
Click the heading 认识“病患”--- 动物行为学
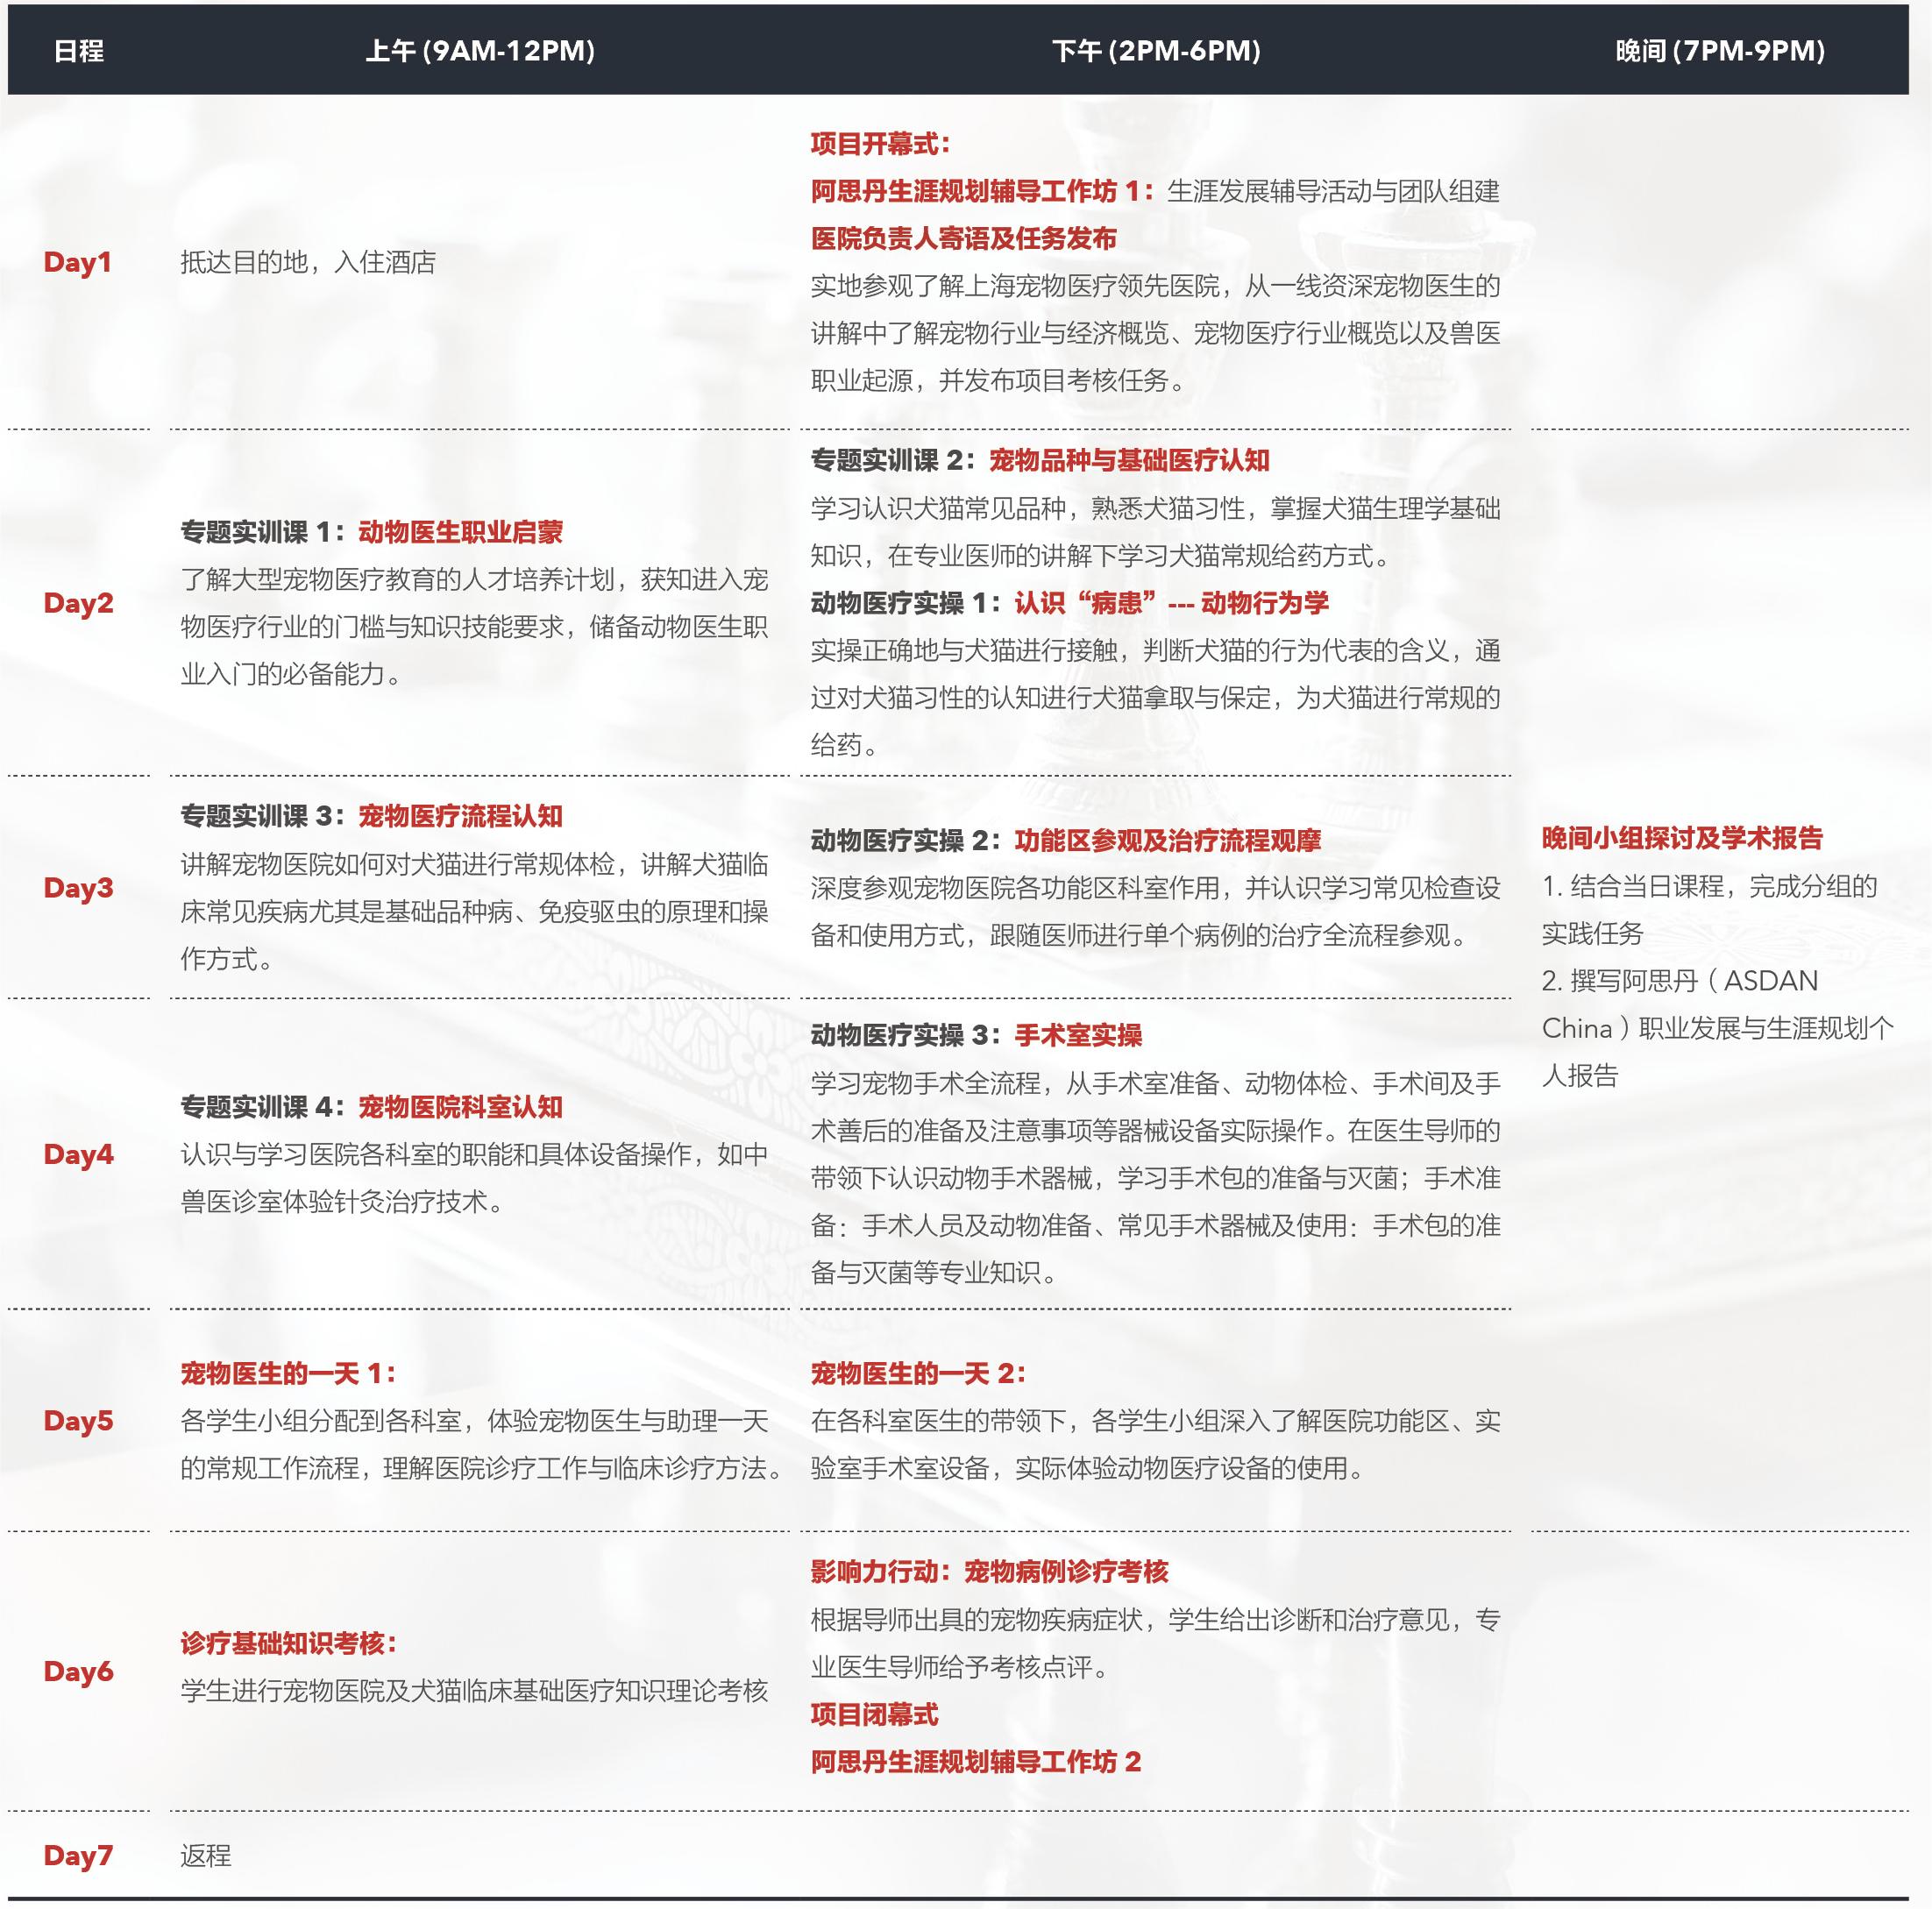(1171, 603)
